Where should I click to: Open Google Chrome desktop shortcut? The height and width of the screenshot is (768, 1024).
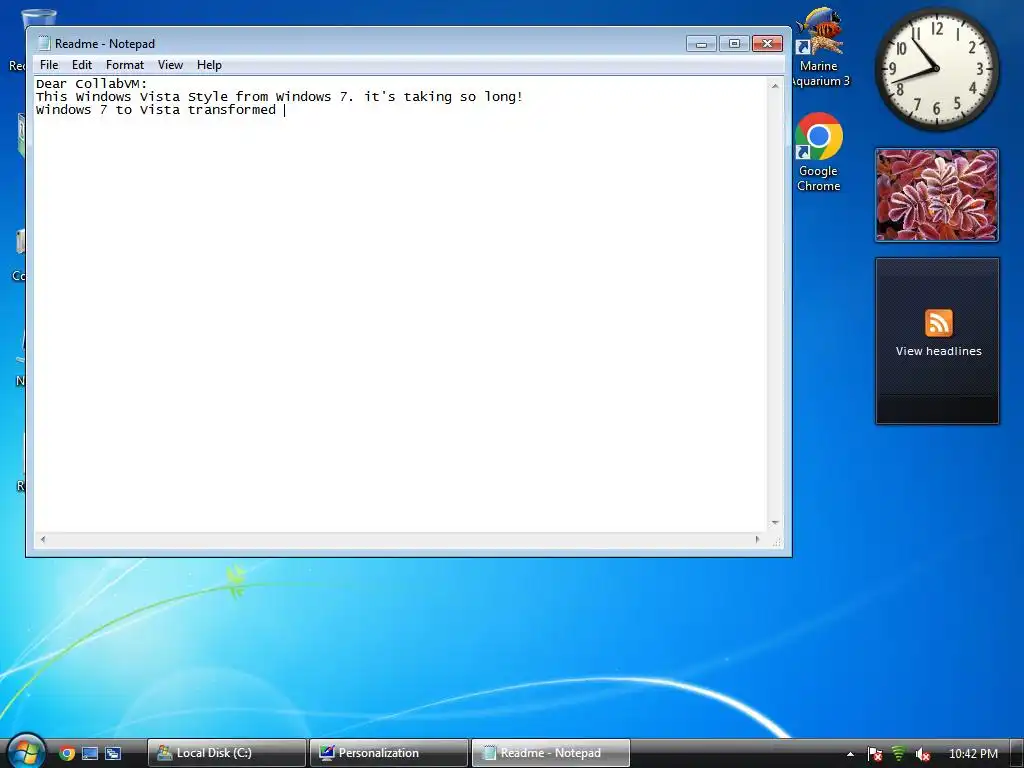(x=818, y=152)
